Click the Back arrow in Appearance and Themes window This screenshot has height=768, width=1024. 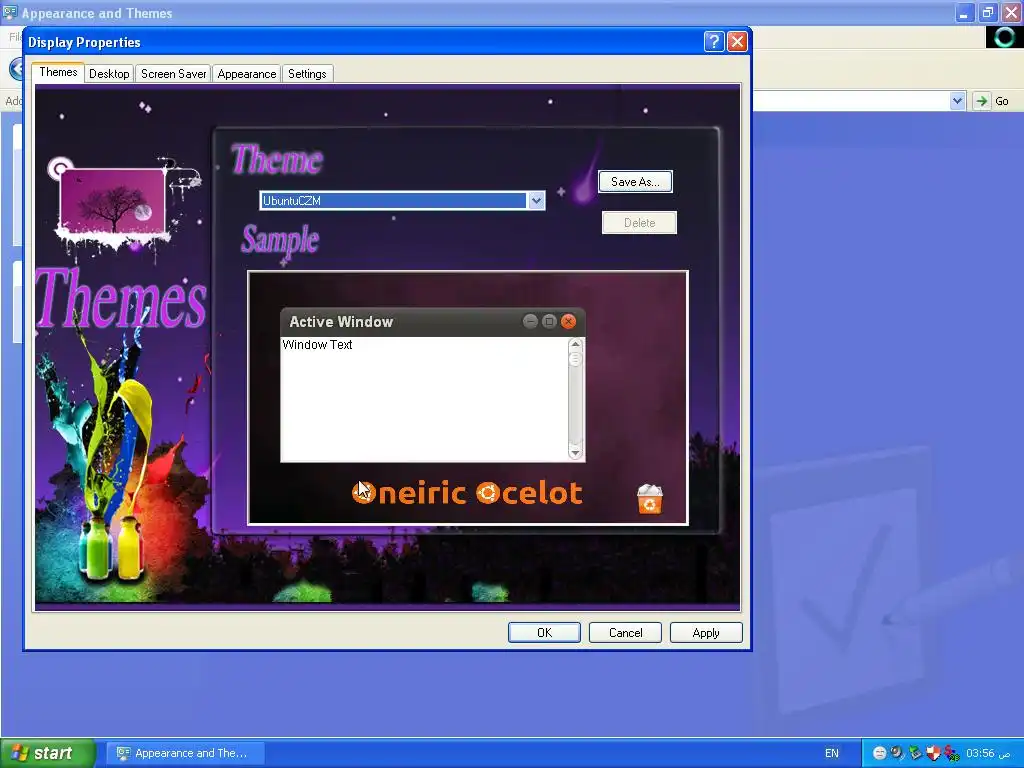[16, 69]
